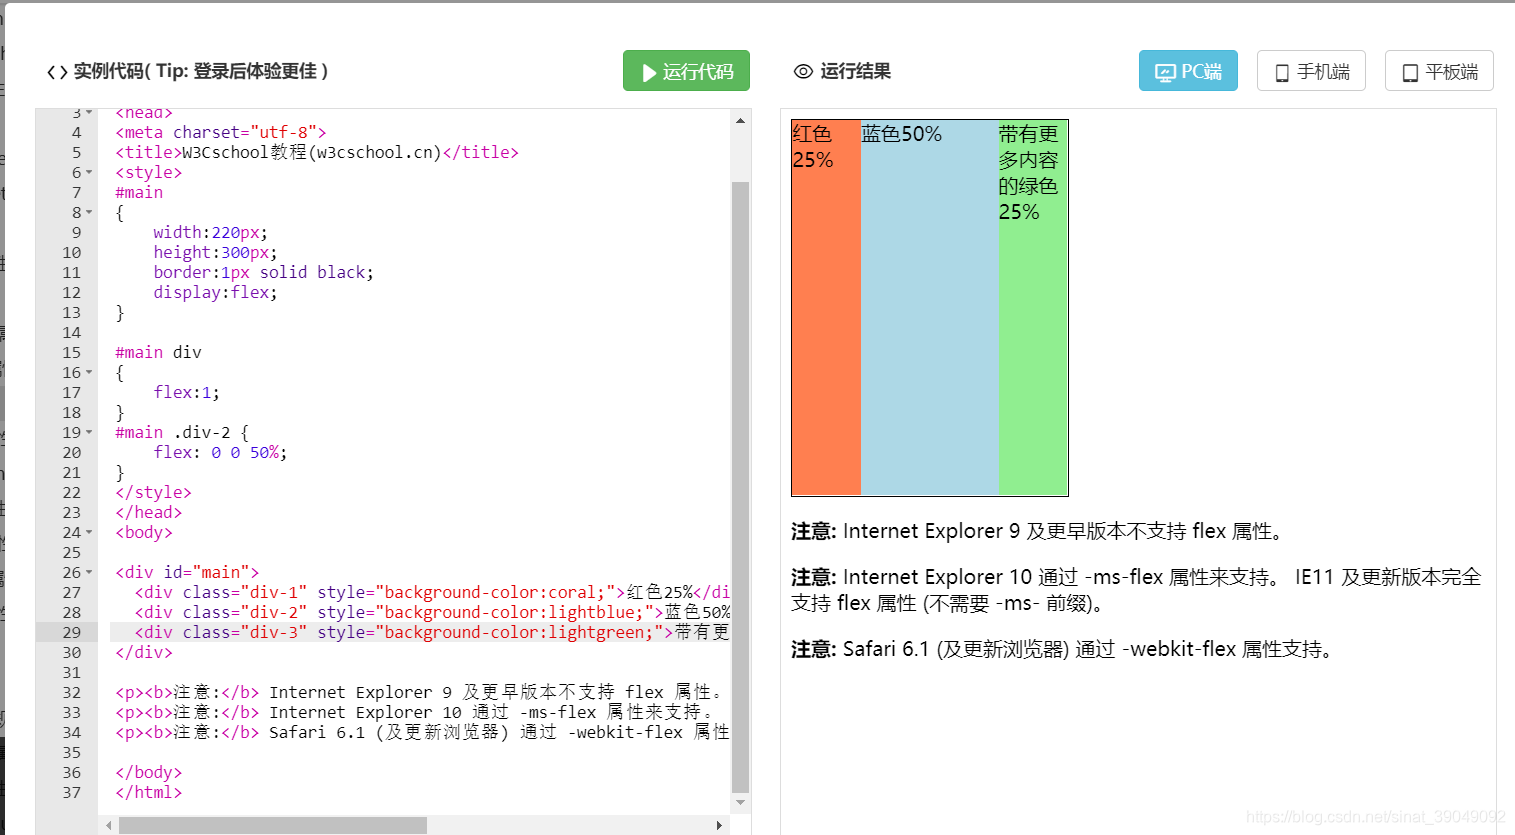Collapse the fold arrow on line 6
The height and width of the screenshot is (835, 1515).
89,172
